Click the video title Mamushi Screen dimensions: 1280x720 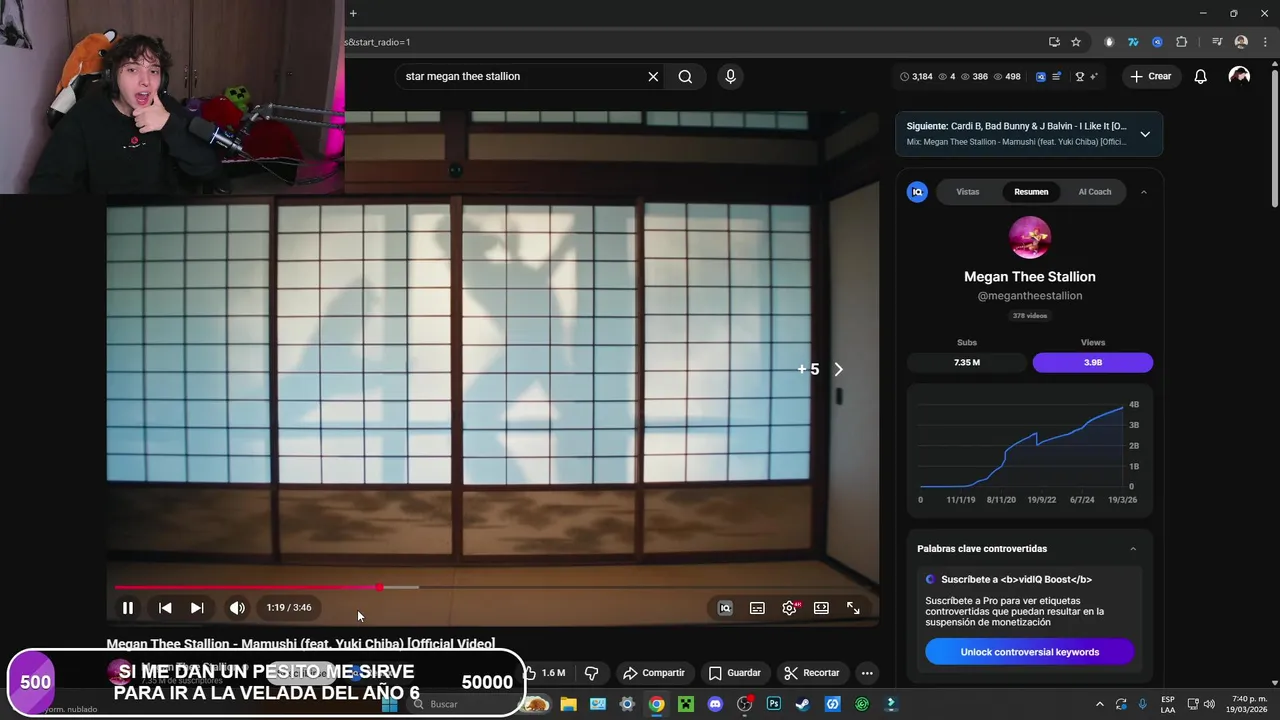point(301,644)
